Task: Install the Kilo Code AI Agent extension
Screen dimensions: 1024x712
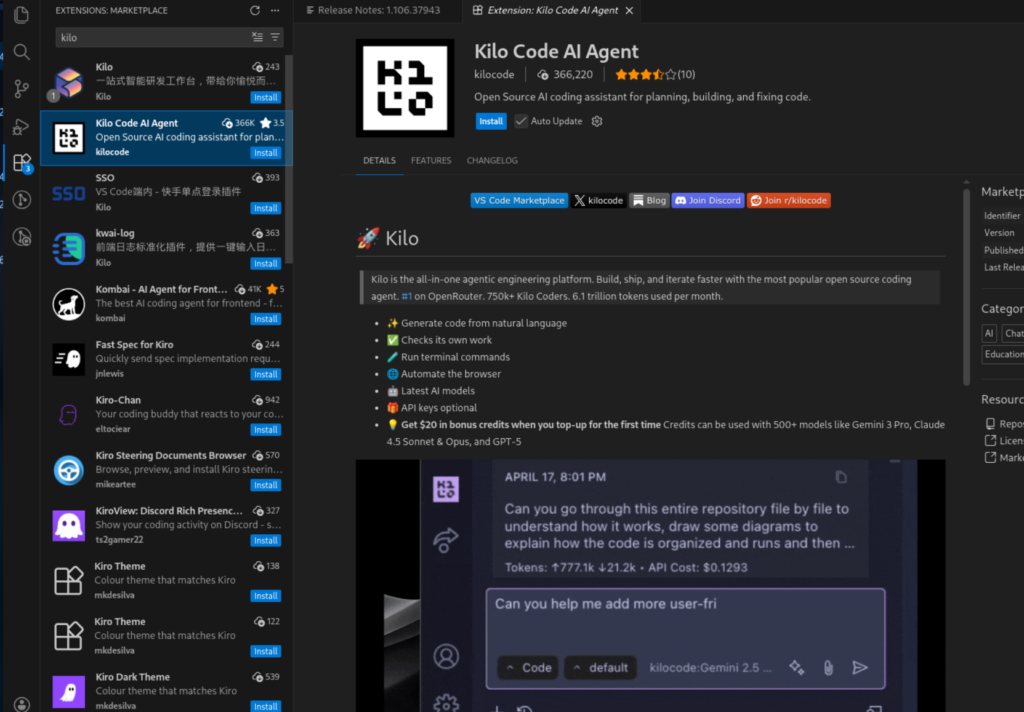Action: 491,121
